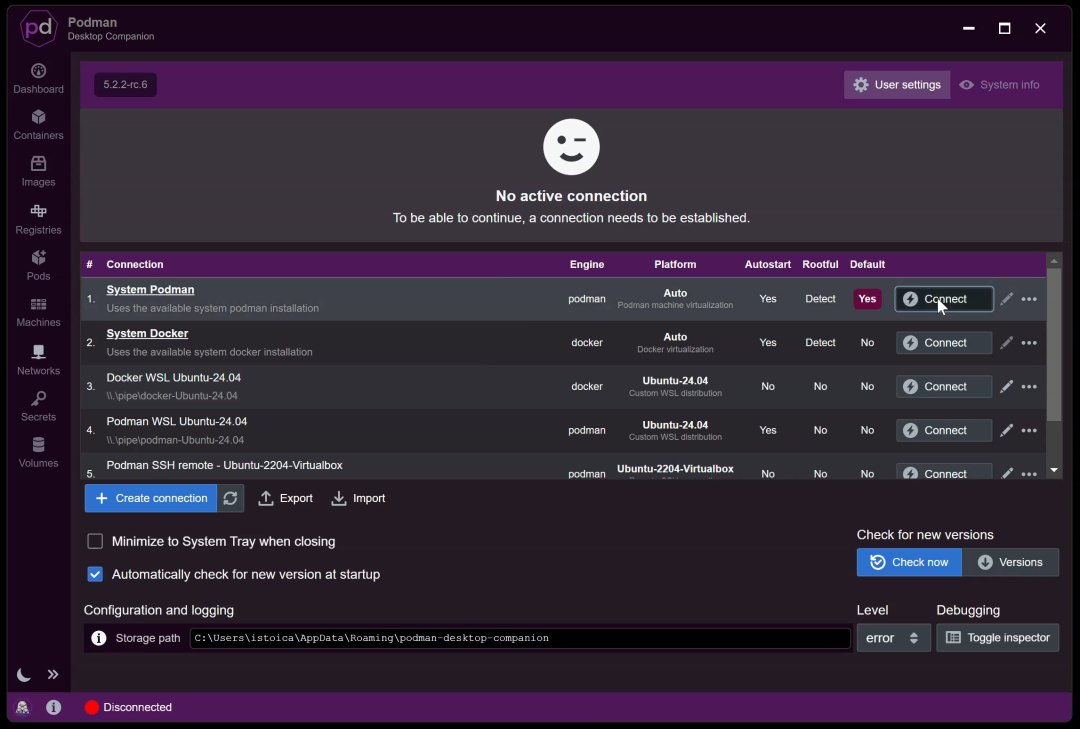1080x729 pixels.
Task: Edit System Docker connection with pencil icon
Action: point(1006,342)
